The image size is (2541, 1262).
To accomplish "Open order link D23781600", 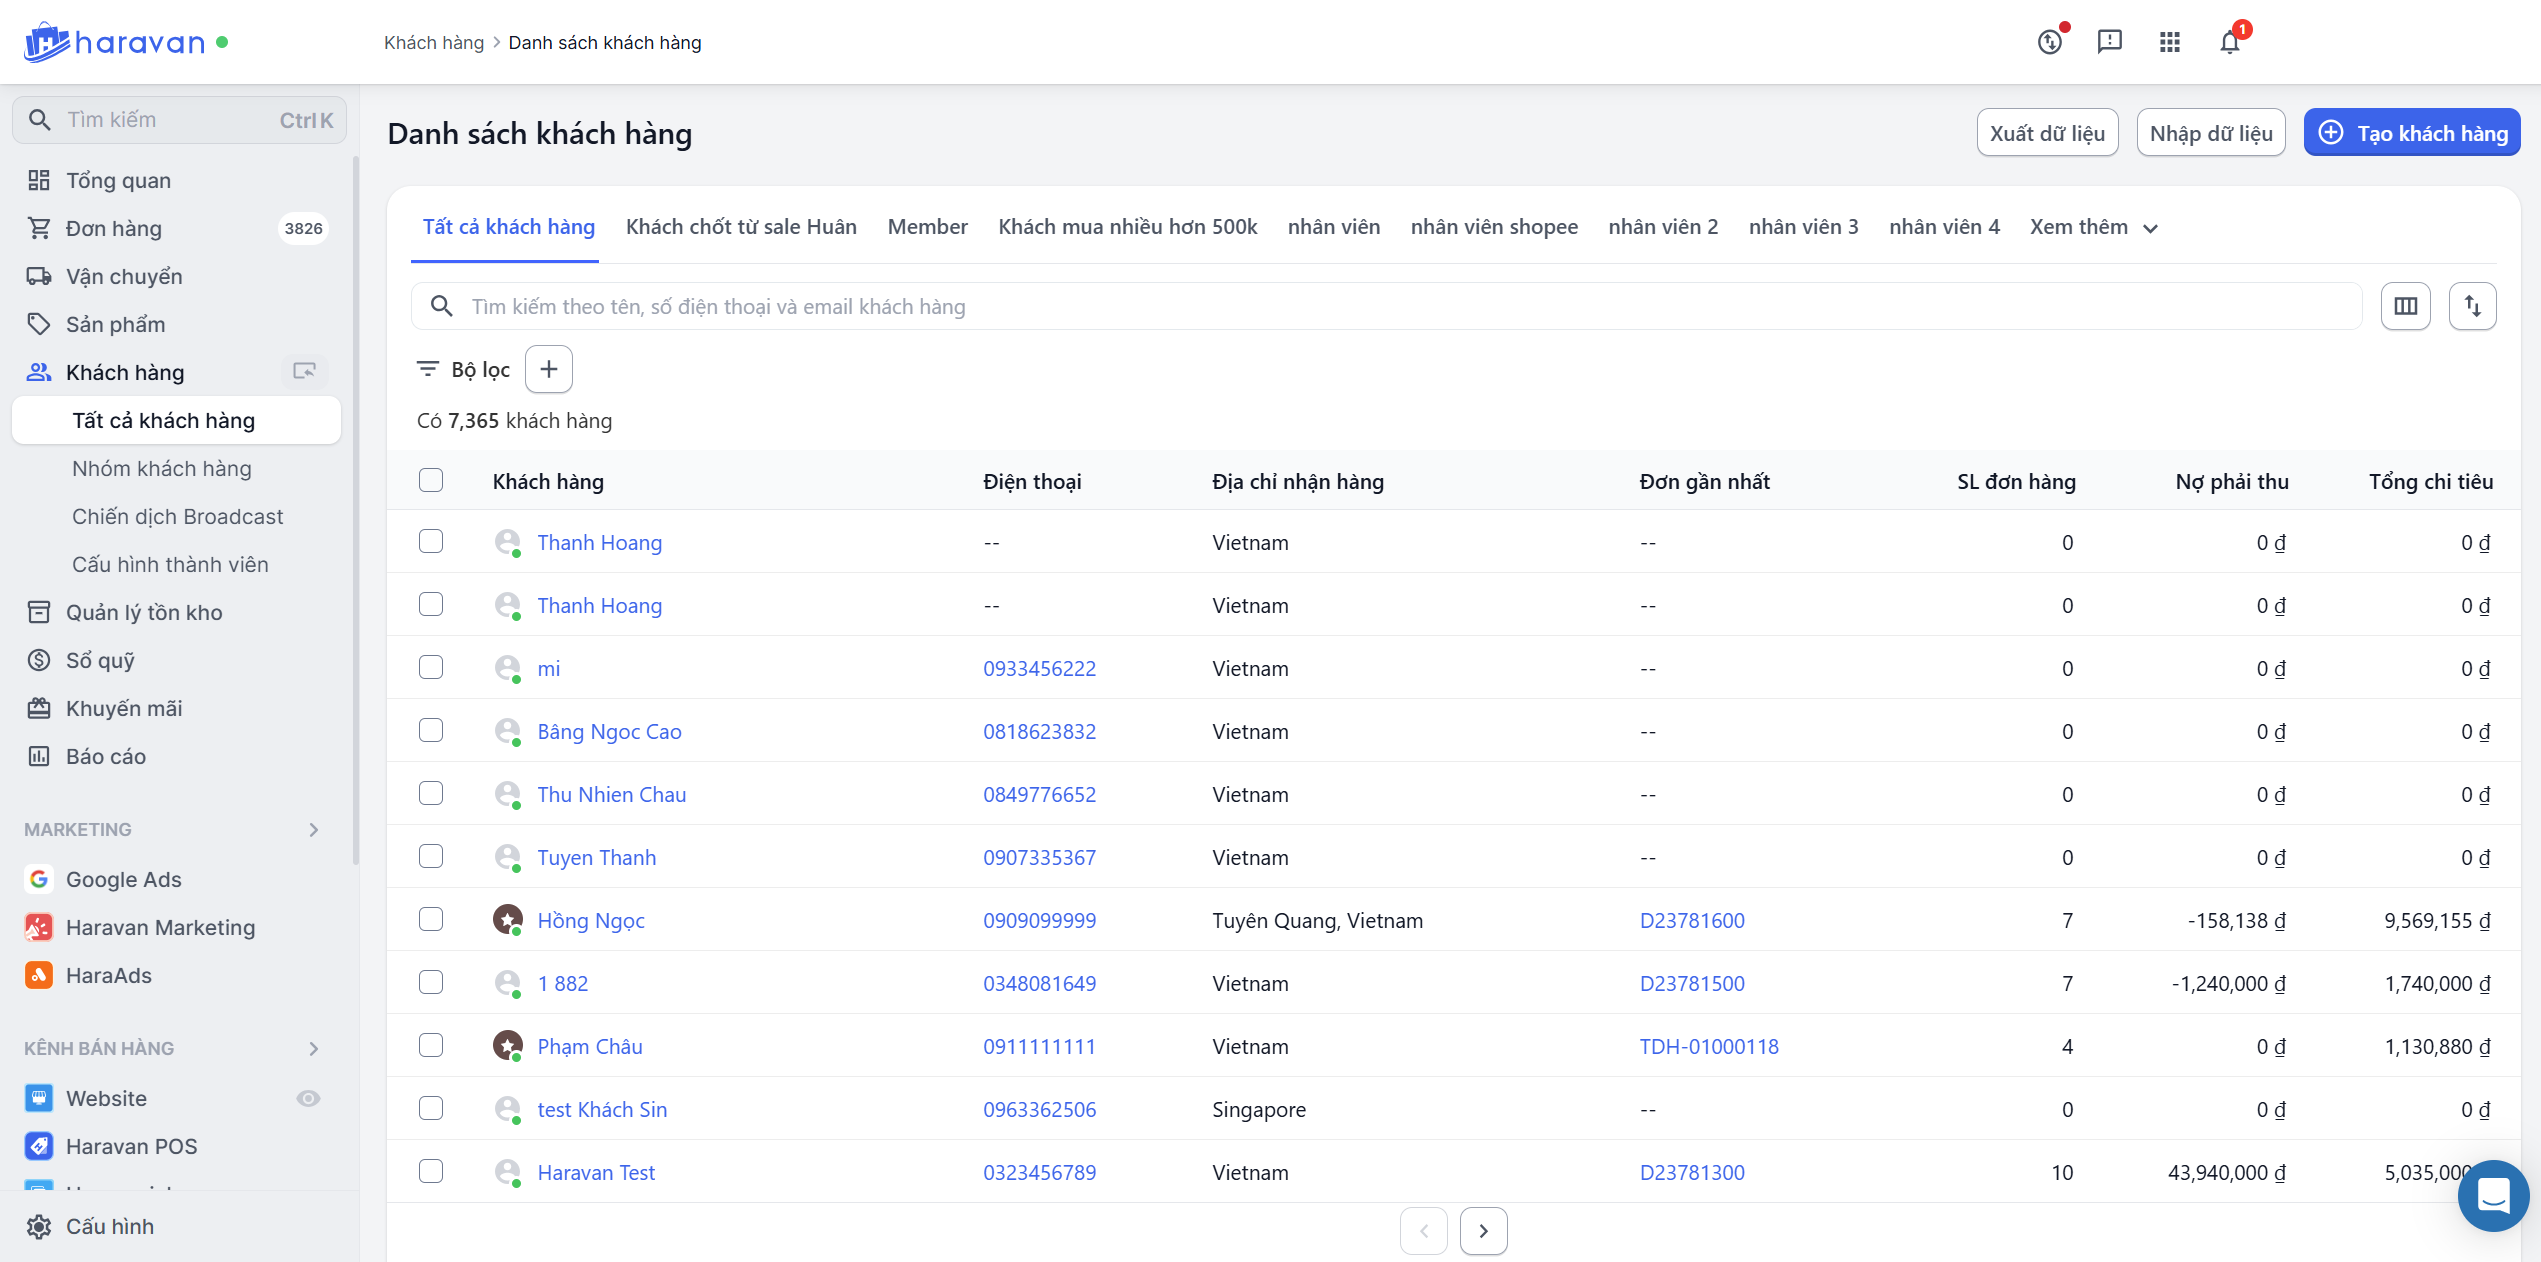I will tap(1691, 921).
